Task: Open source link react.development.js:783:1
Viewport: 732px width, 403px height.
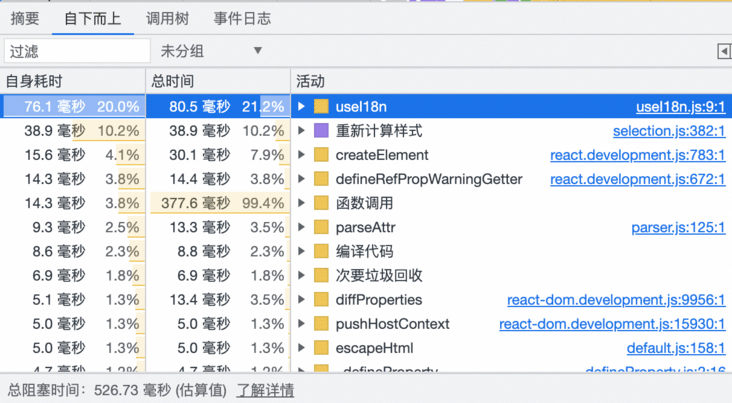Action: pyautogui.click(x=638, y=155)
